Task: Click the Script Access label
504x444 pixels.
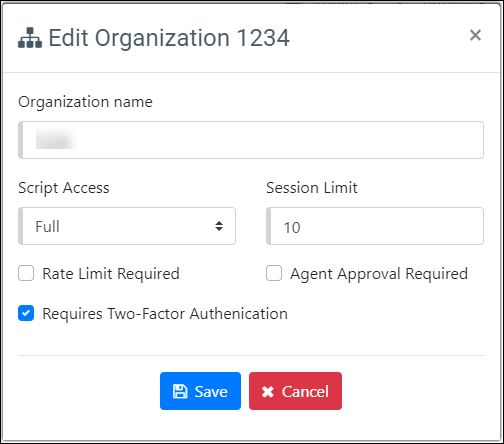Action: [64, 188]
